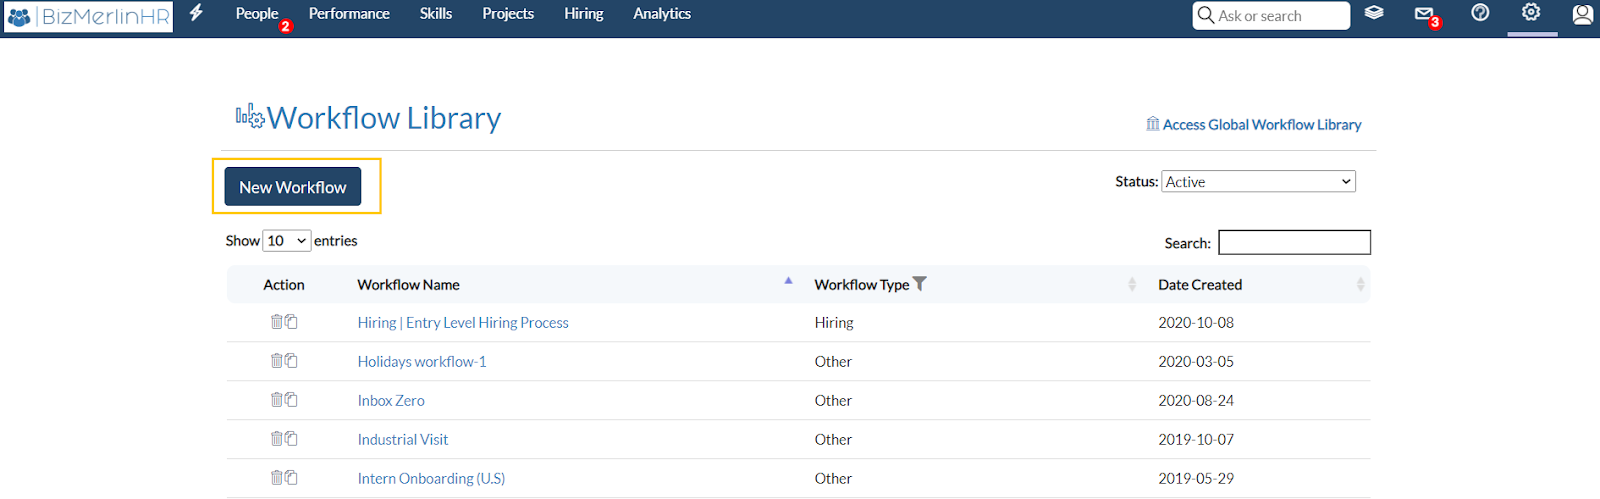Sort by Workflow Name column arrow
Viewport: 1600px width, 499px height.
pos(788,281)
